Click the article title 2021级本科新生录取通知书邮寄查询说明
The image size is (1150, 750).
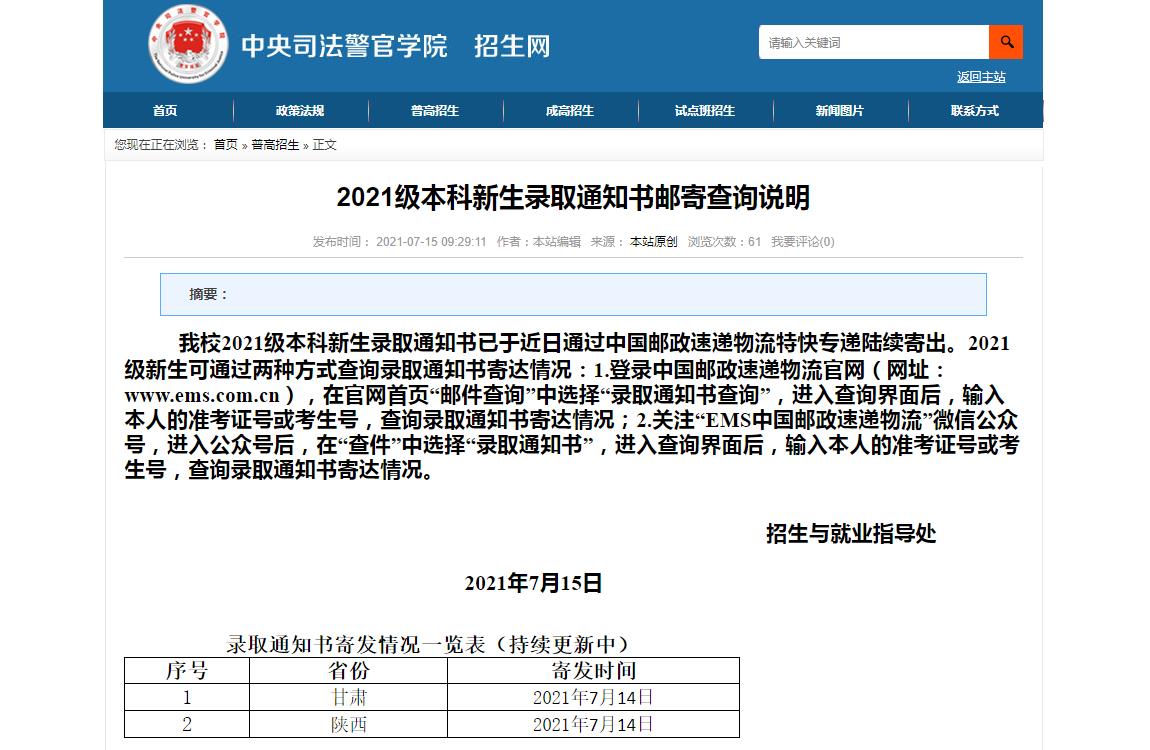573,198
